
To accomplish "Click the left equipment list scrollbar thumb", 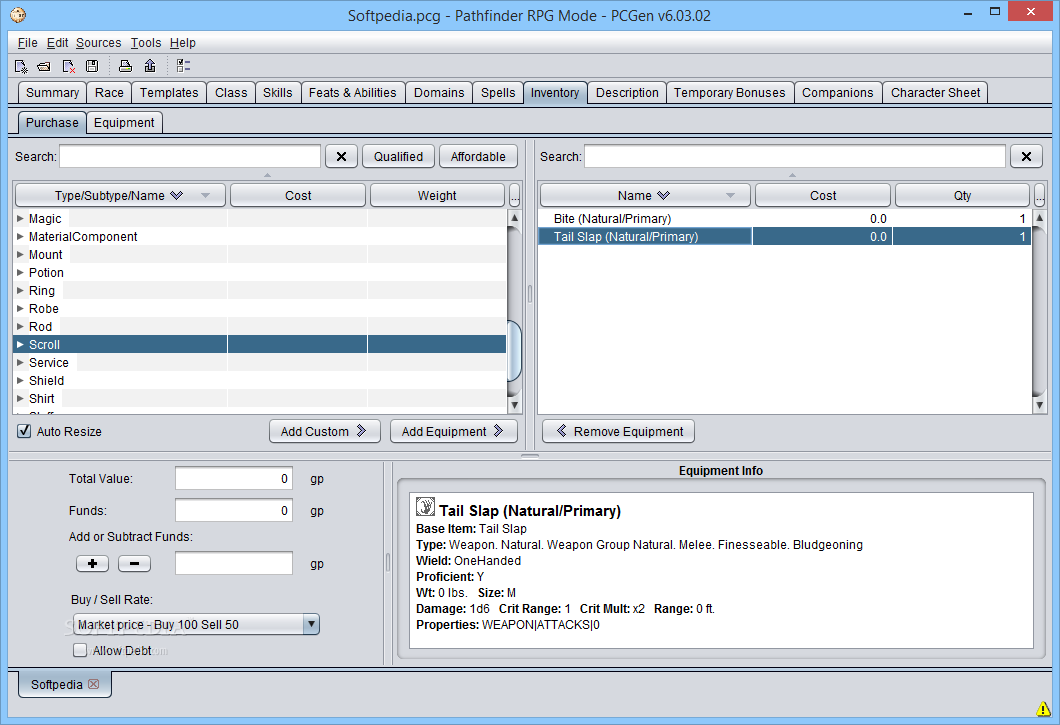I will point(514,352).
